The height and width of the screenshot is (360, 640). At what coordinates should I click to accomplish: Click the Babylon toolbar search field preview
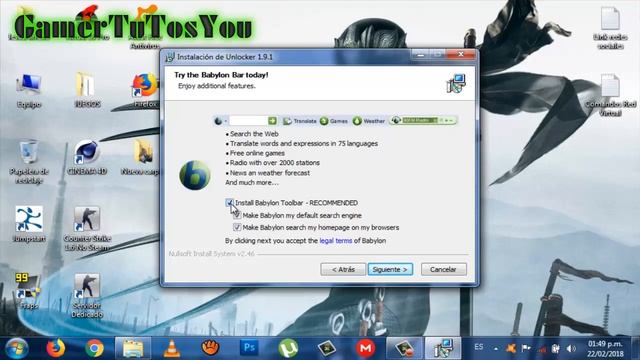(x=248, y=121)
